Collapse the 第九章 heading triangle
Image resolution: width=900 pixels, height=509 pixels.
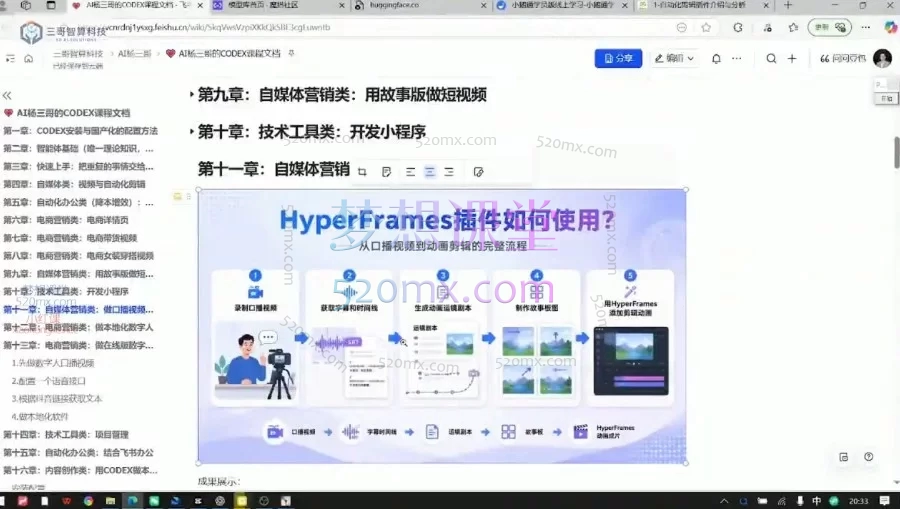[x=191, y=95]
